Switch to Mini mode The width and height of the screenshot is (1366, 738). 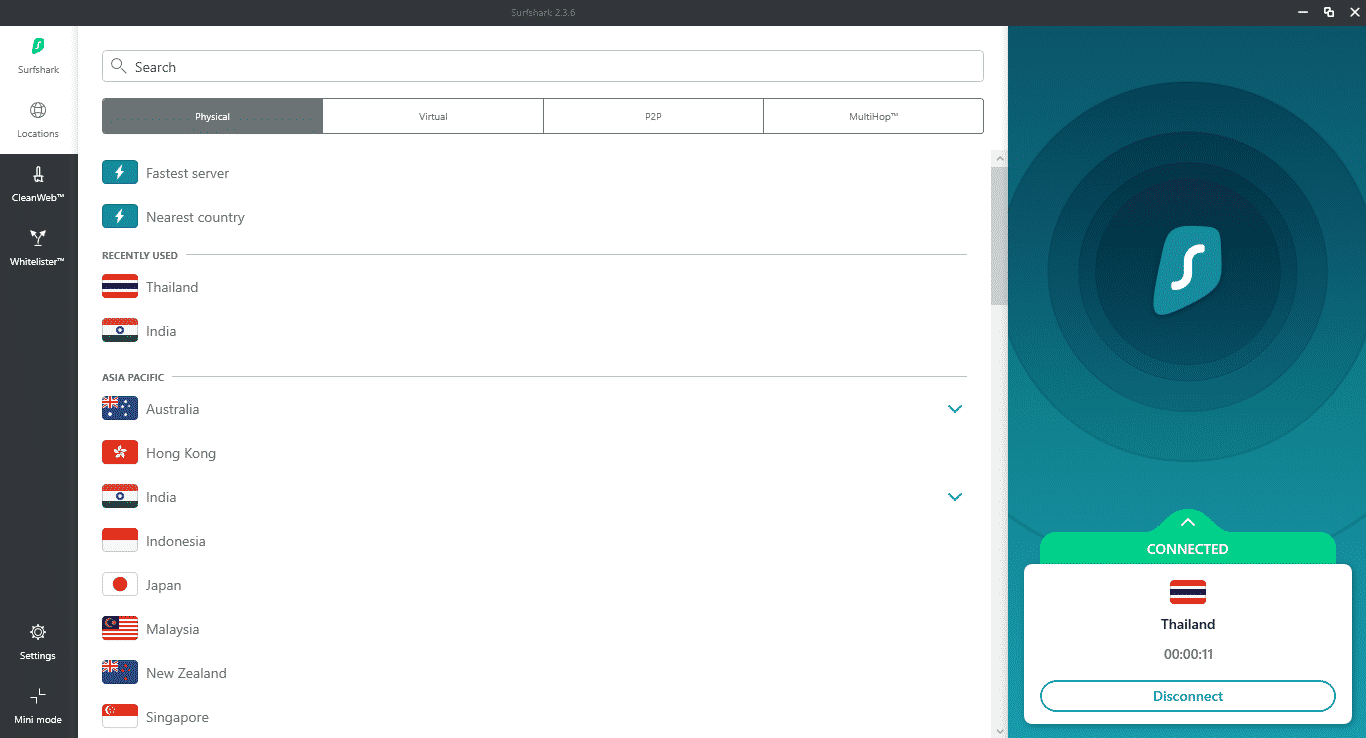coord(38,706)
